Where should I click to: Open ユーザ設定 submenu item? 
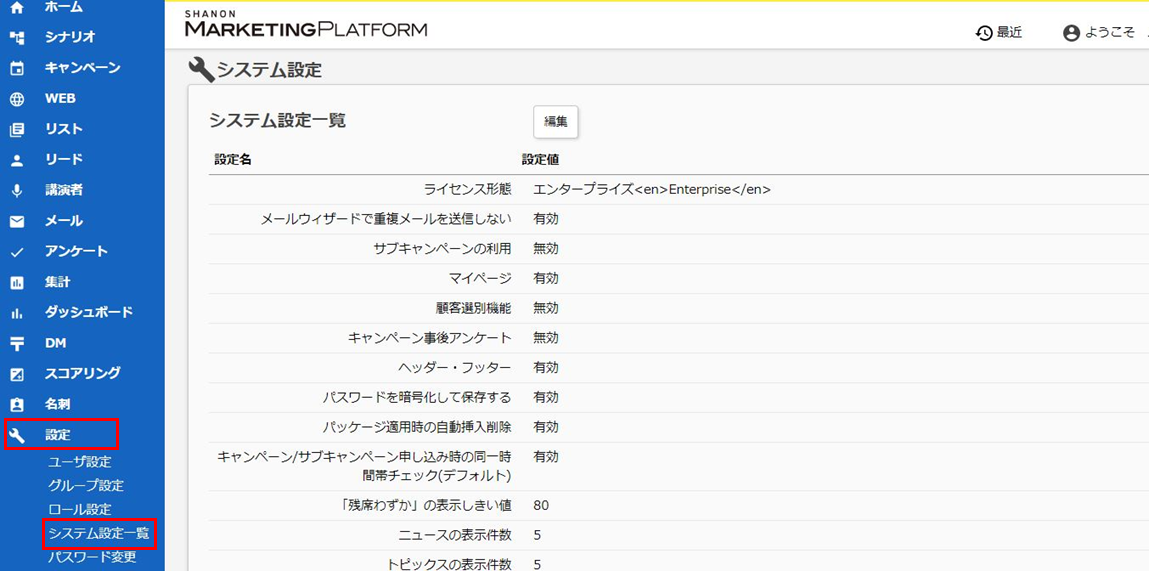(x=79, y=462)
